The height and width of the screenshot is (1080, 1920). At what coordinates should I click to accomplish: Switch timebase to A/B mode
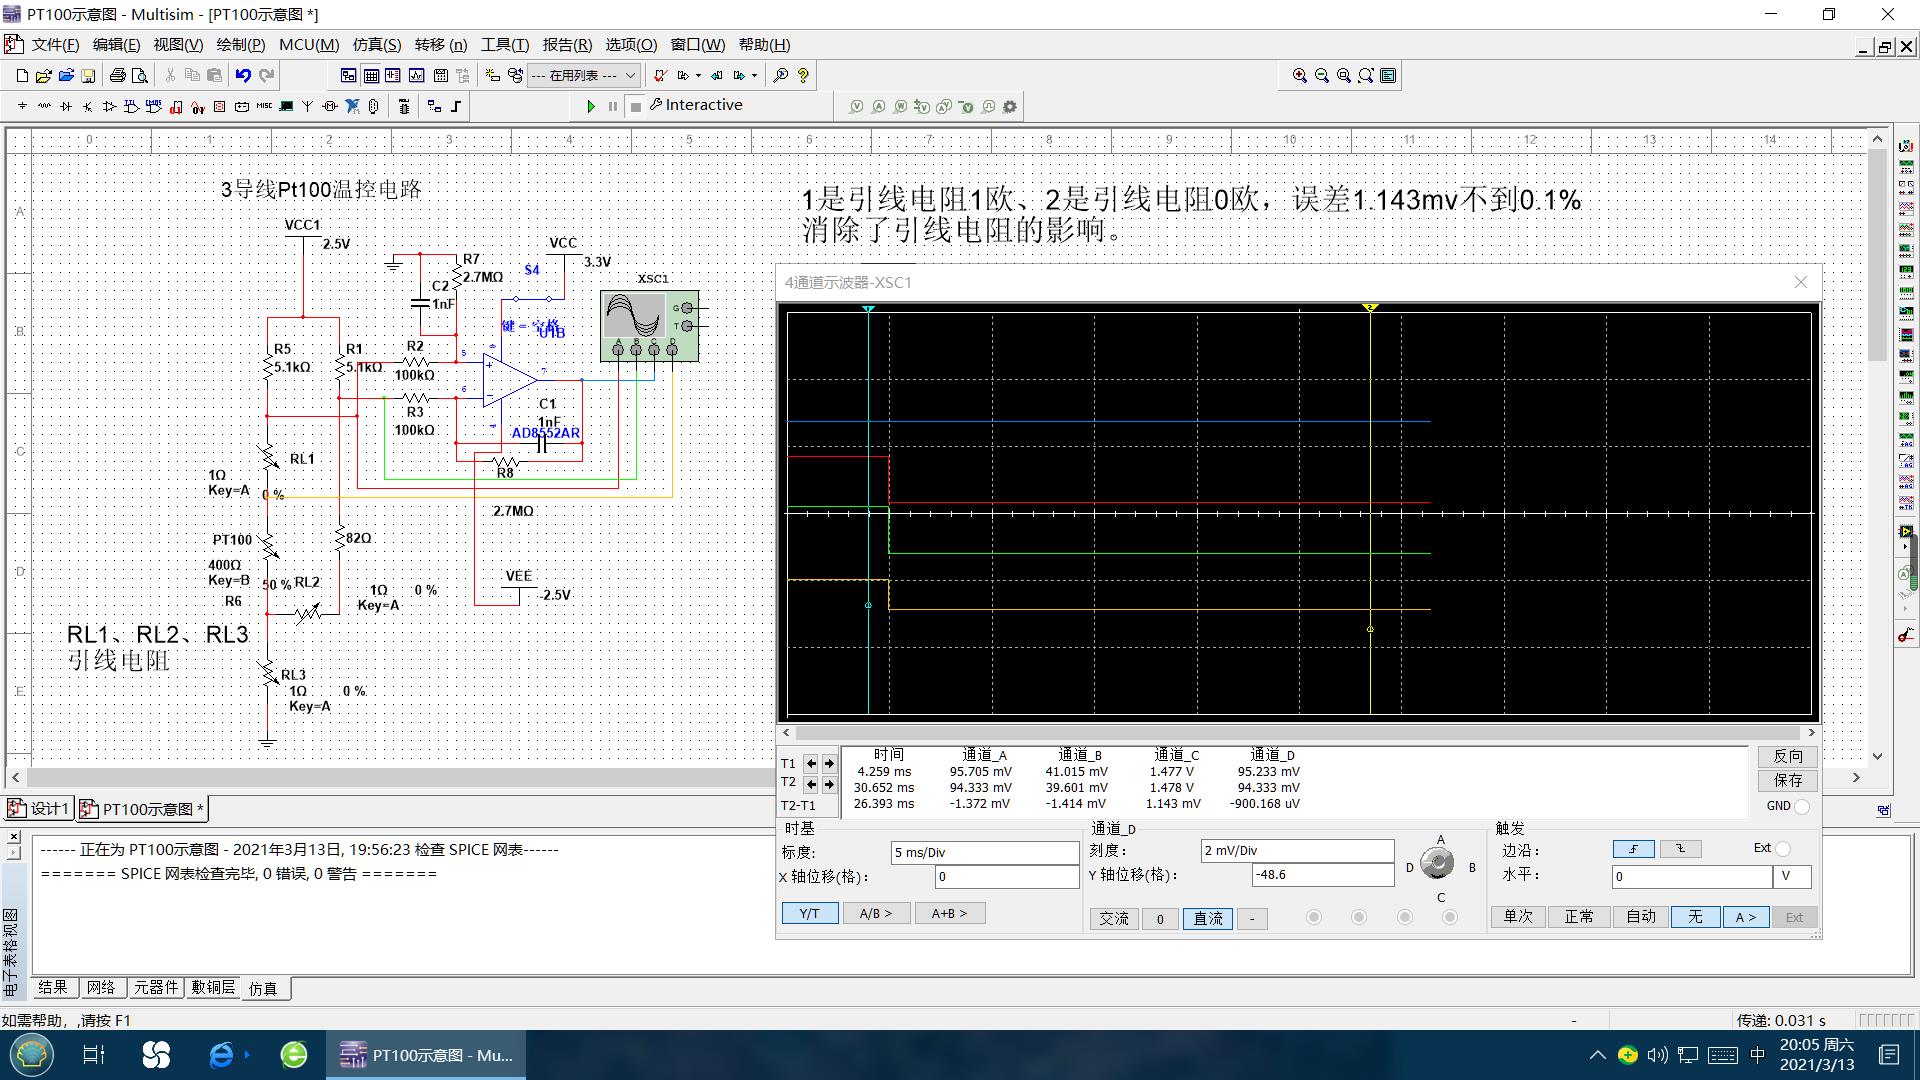(x=875, y=913)
